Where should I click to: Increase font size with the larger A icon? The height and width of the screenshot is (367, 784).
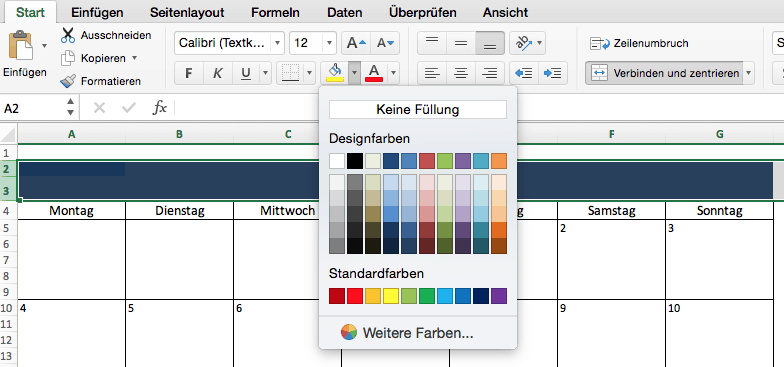pyautogui.click(x=356, y=44)
